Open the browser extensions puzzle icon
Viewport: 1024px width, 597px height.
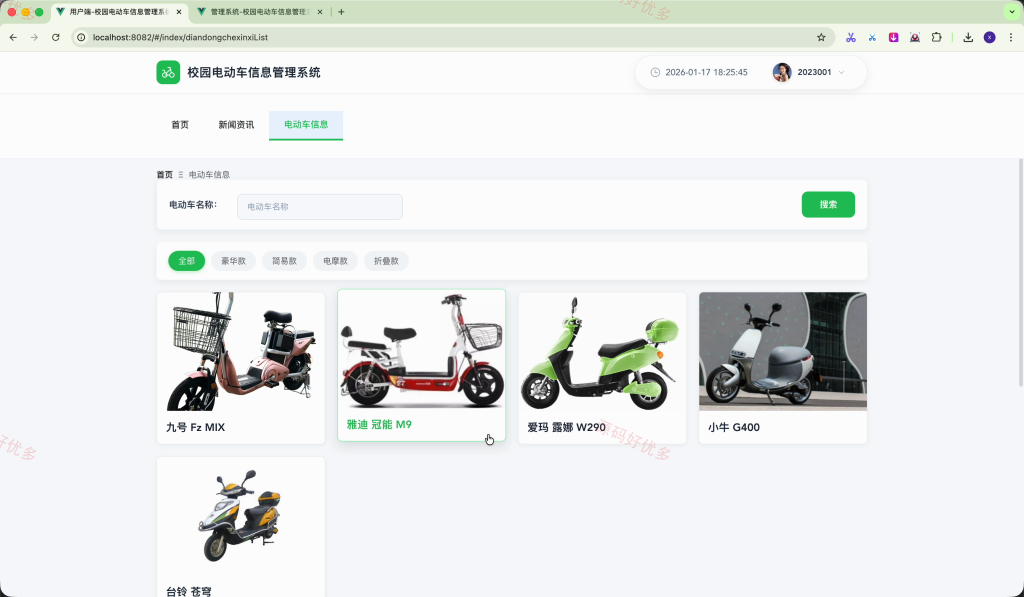pos(936,37)
